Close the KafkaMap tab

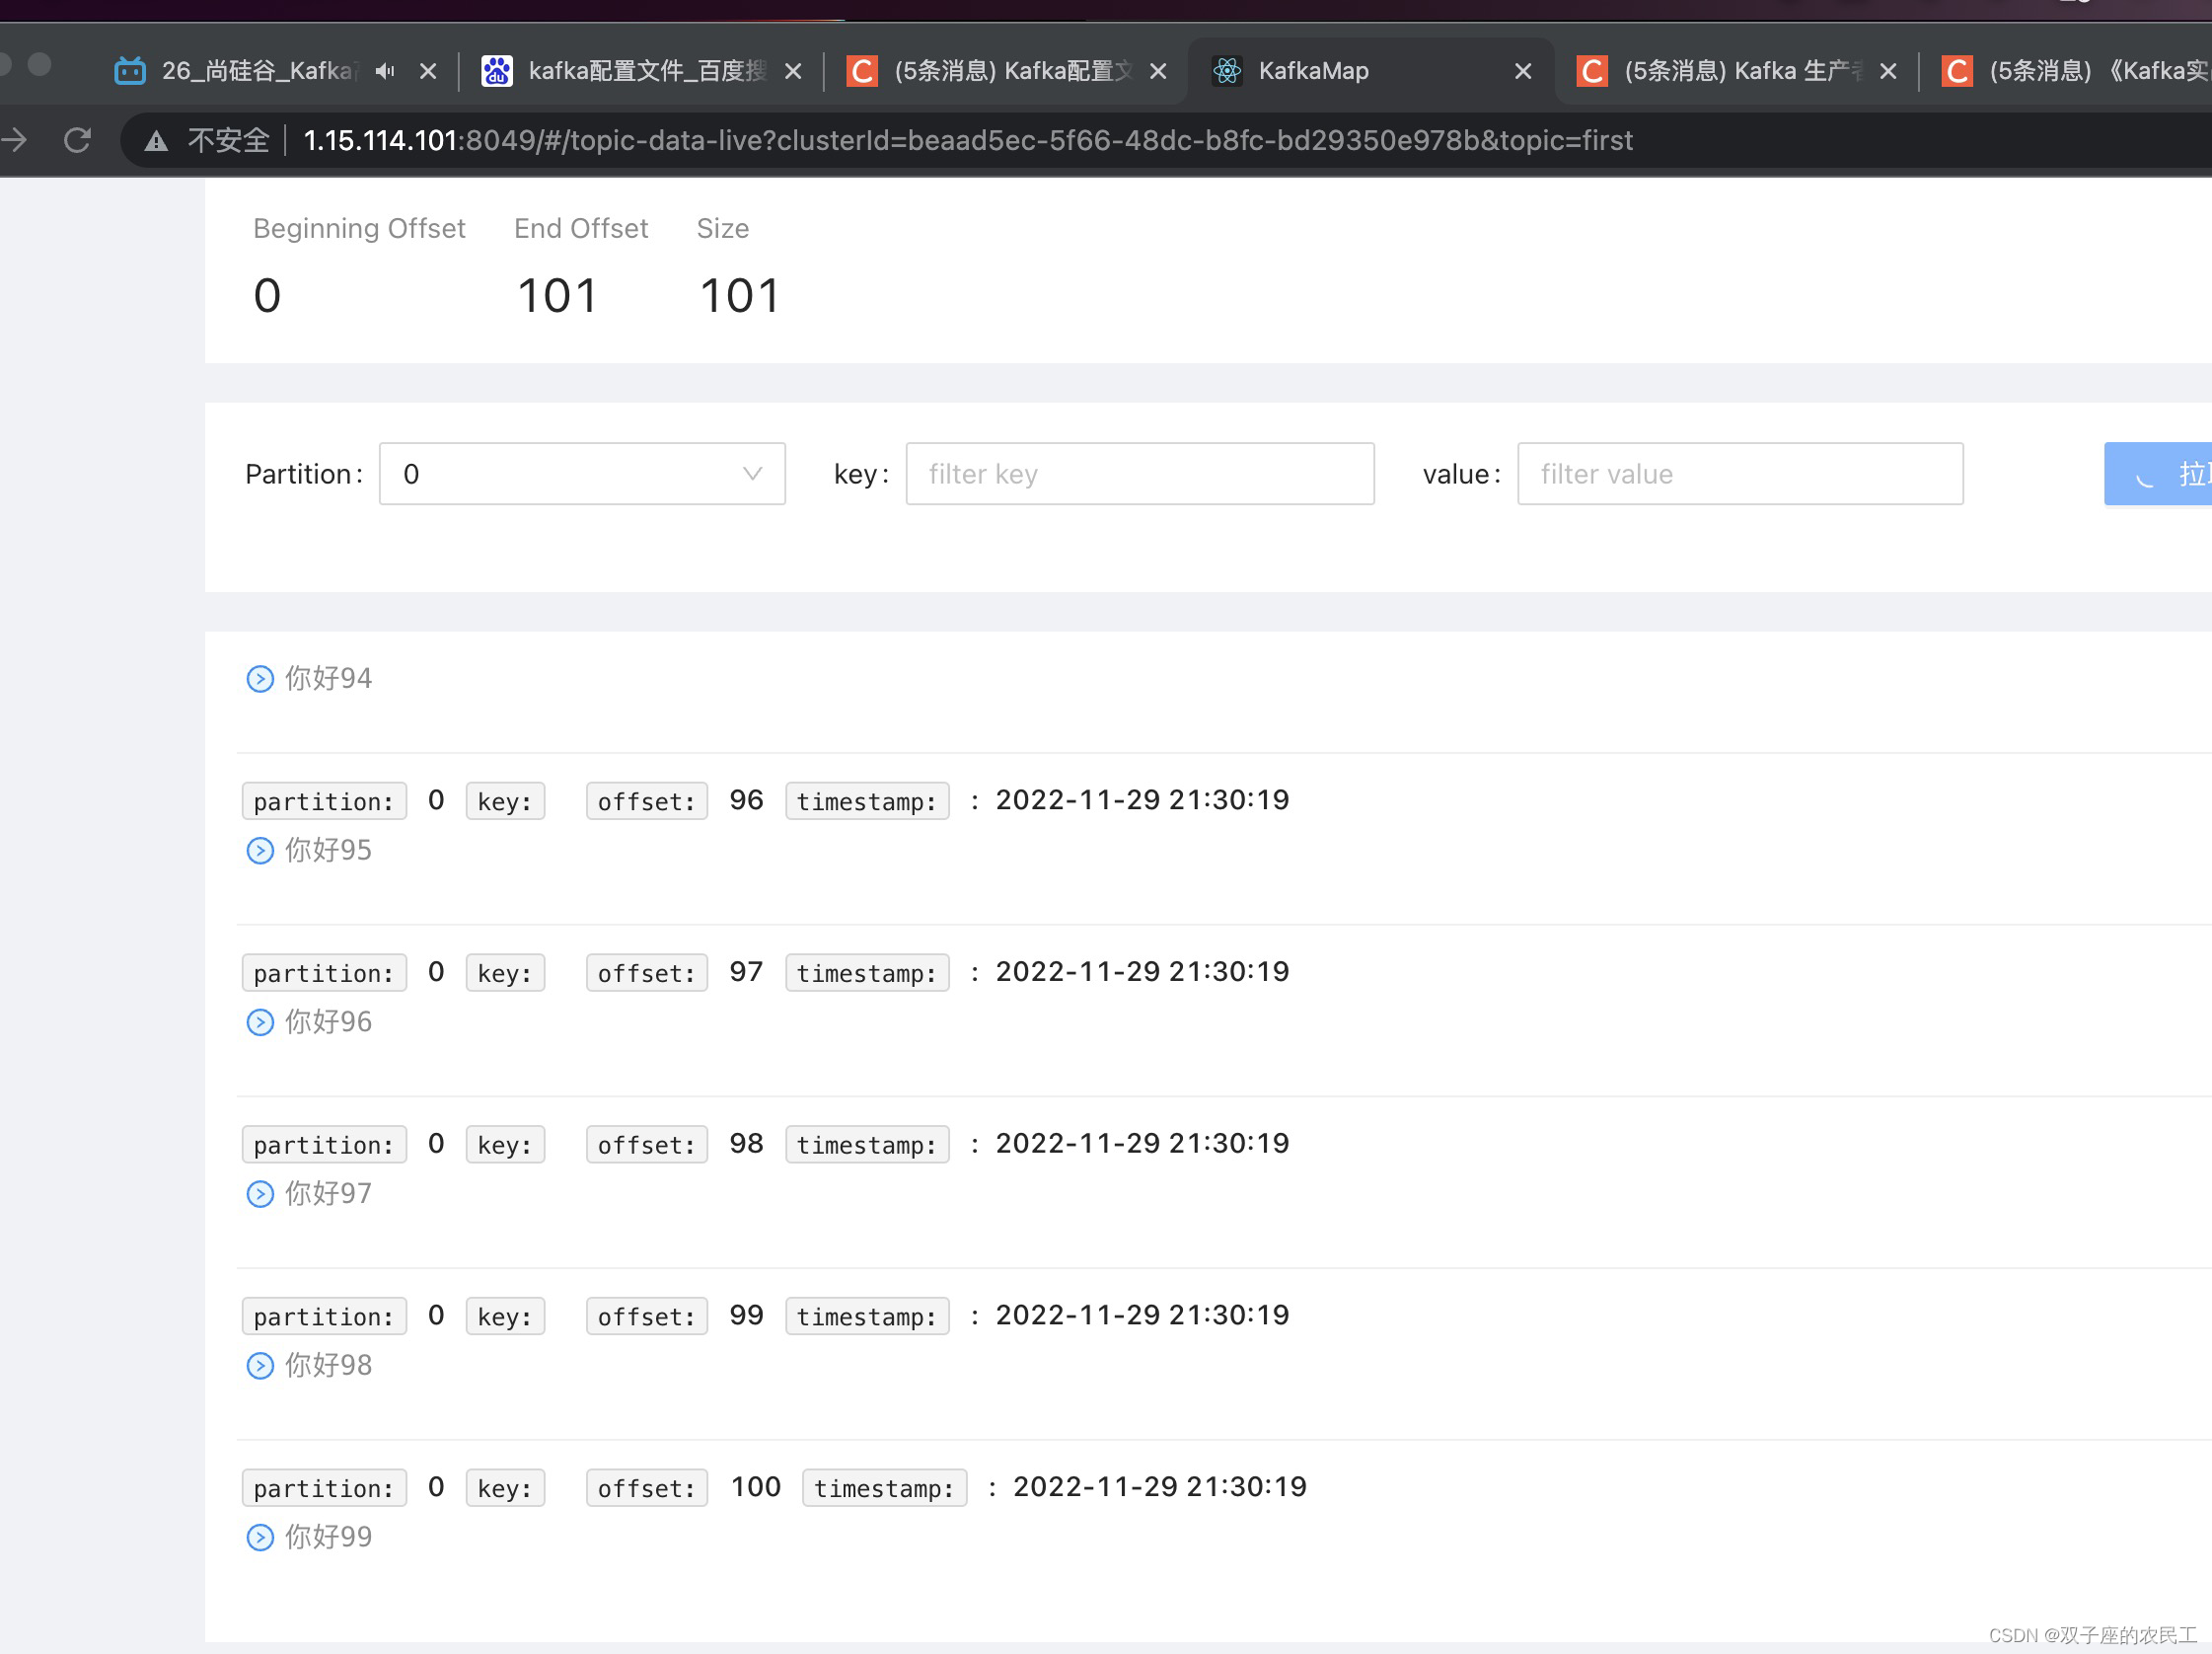click(x=1522, y=71)
